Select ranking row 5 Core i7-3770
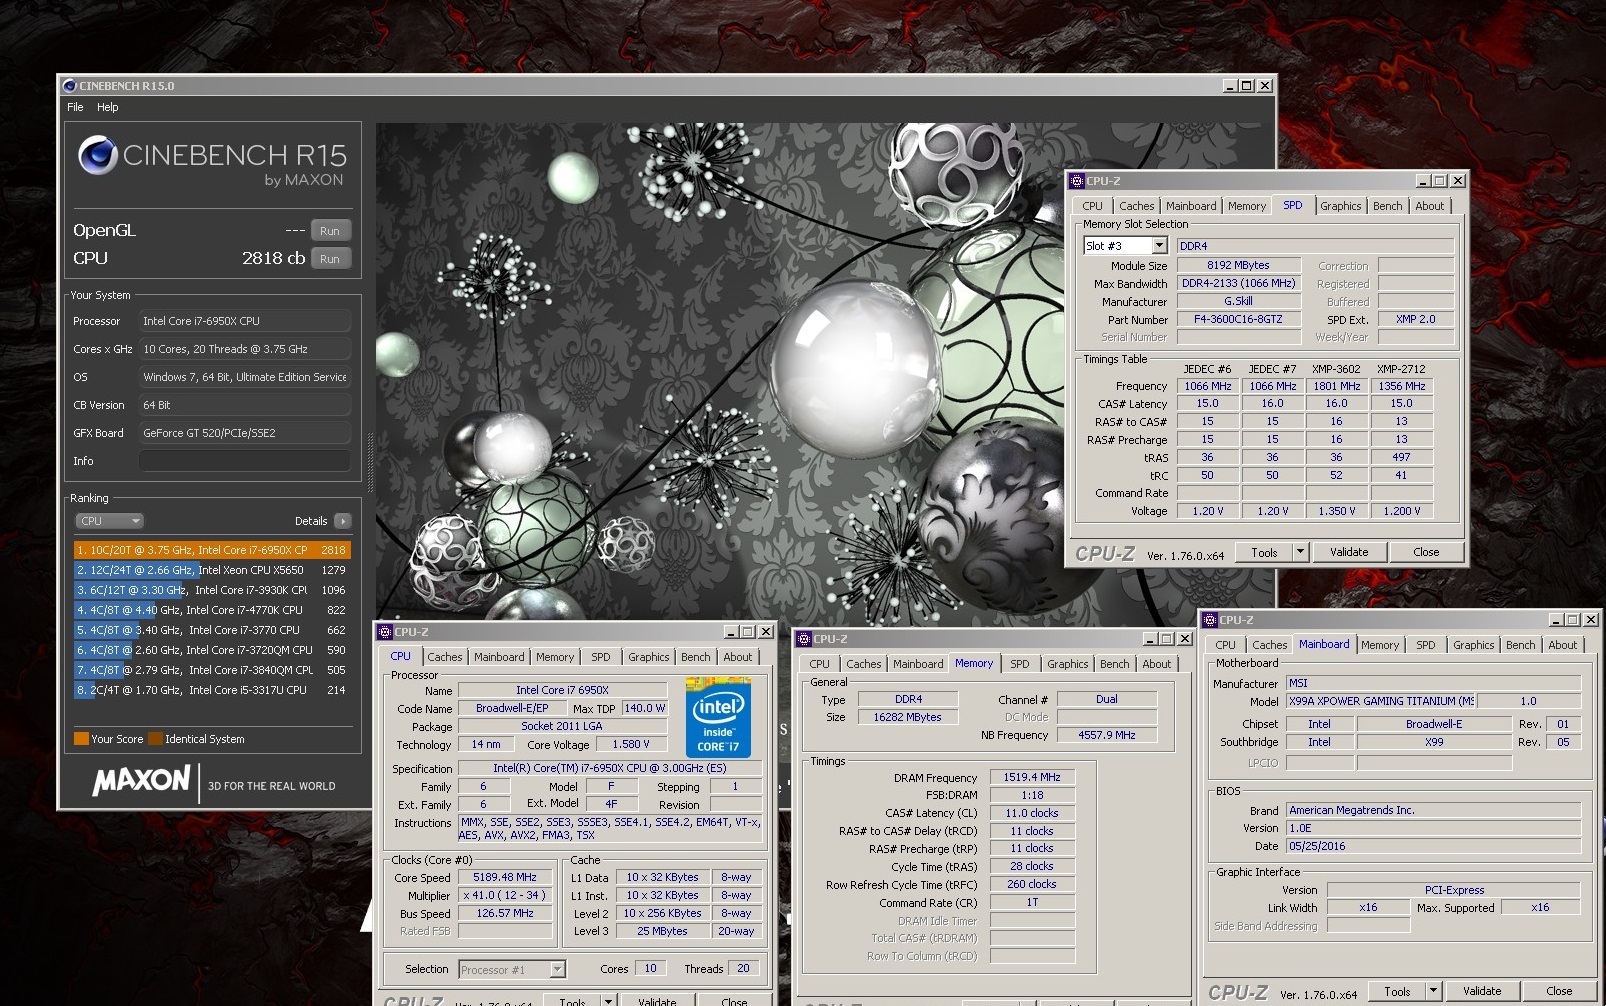Viewport: 1606px width, 1006px height. [211, 630]
